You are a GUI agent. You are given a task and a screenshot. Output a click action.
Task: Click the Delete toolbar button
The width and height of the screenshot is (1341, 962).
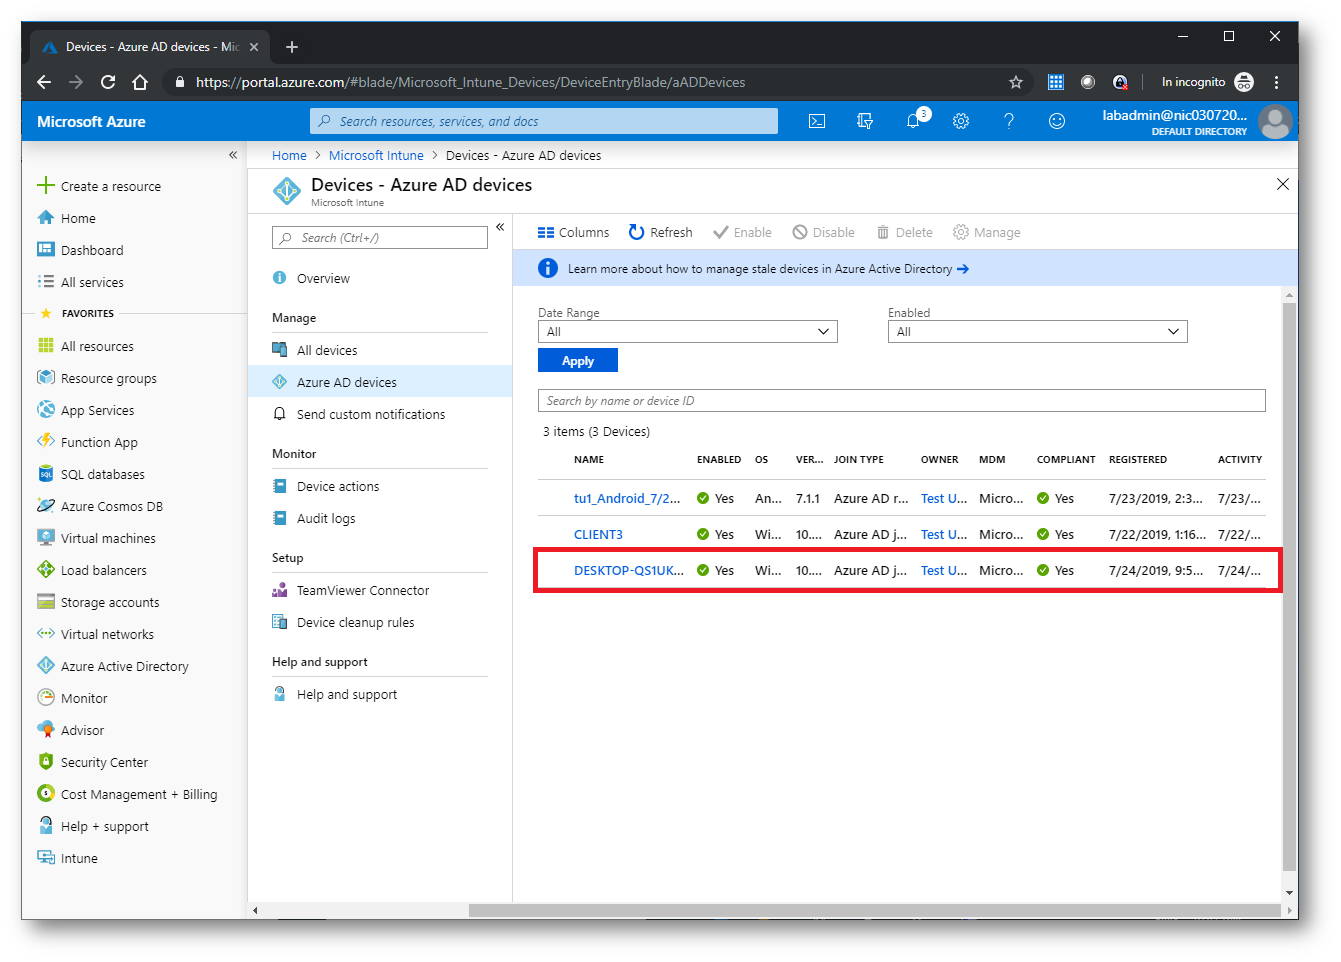[904, 232]
